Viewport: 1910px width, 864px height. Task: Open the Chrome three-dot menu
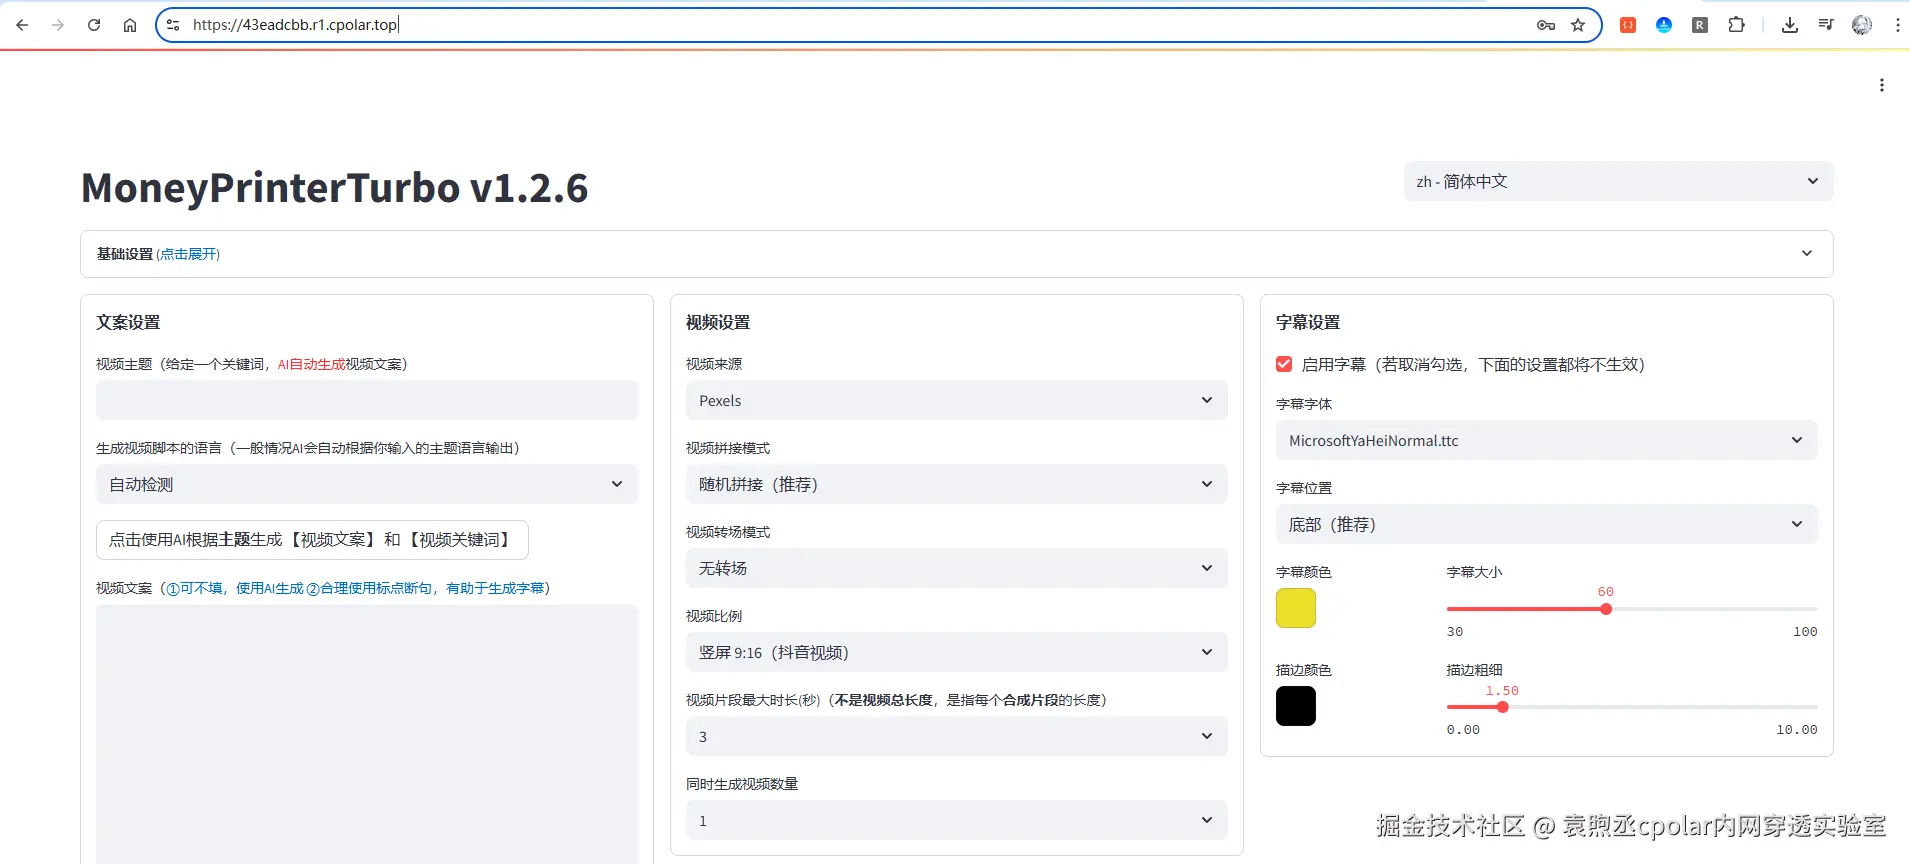tap(1897, 25)
